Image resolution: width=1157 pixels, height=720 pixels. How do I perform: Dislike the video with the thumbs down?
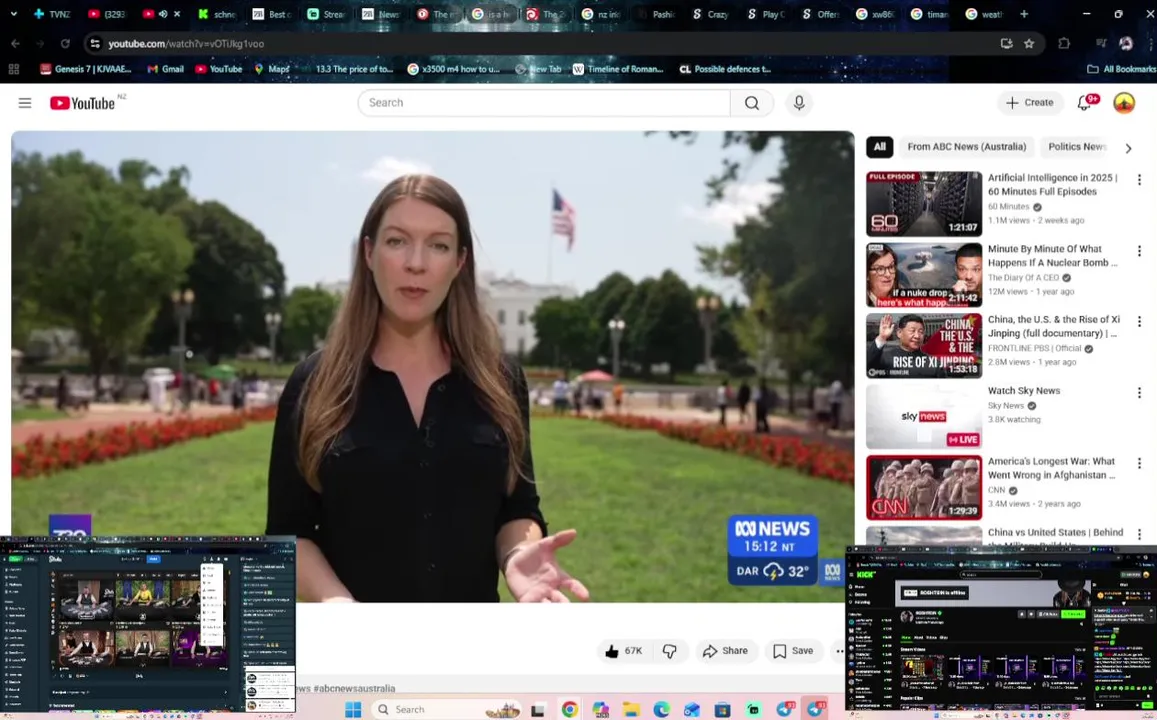[669, 651]
